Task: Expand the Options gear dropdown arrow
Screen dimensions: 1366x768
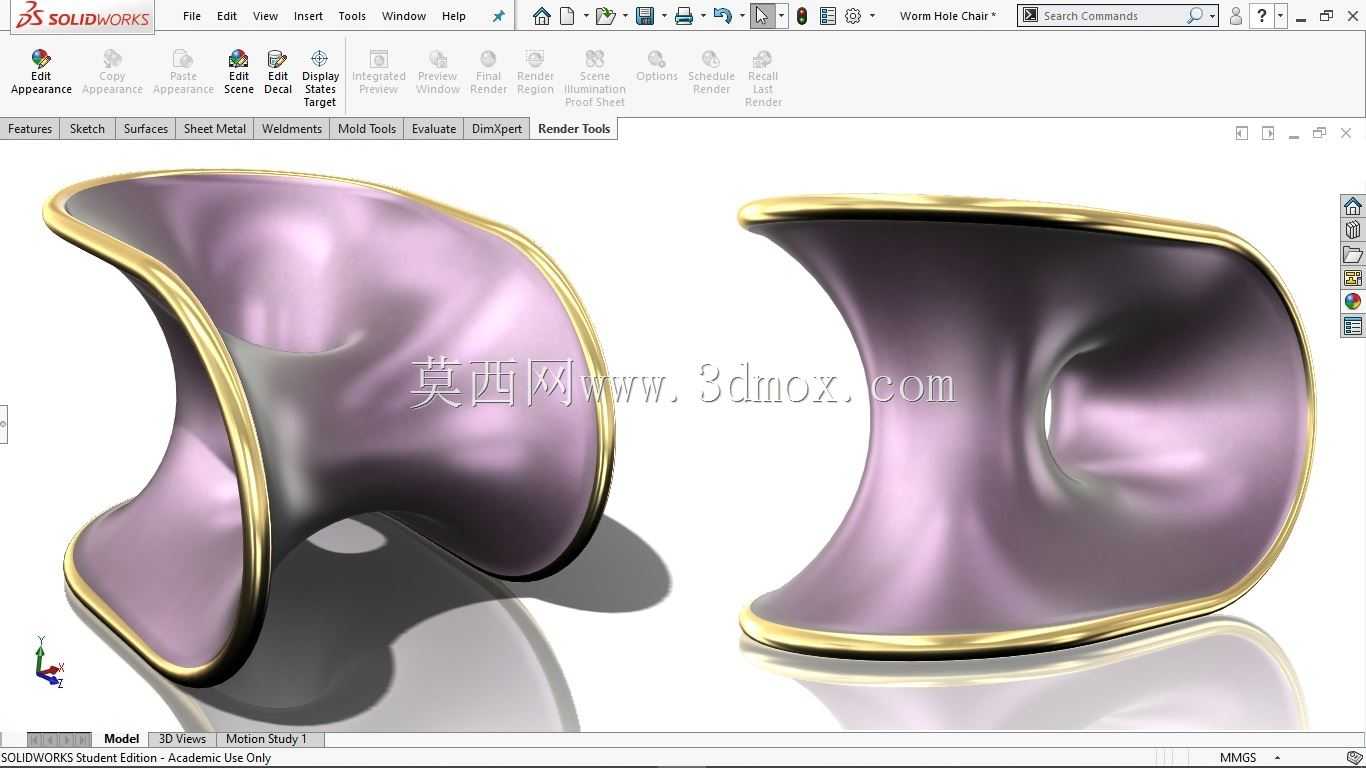Action: pyautogui.click(x=872, y=16)
